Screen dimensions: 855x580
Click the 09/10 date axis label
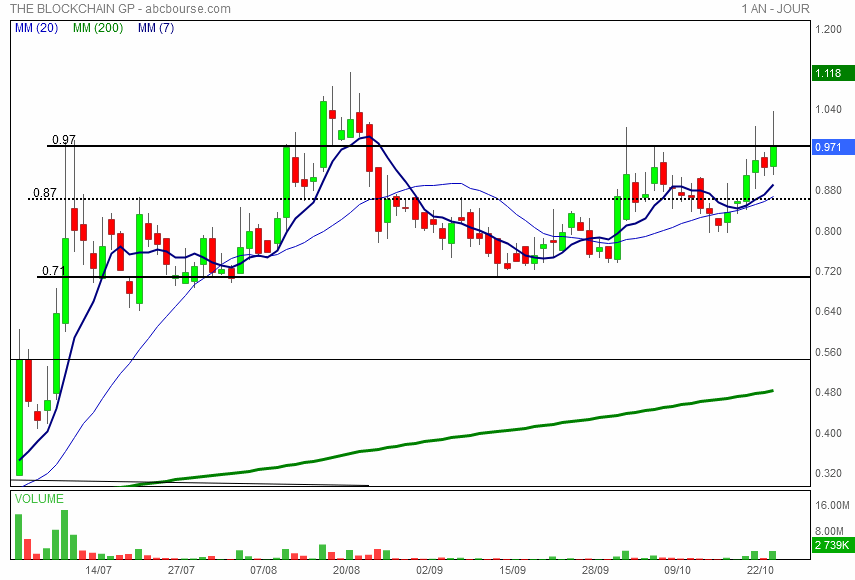coord(677,570)
